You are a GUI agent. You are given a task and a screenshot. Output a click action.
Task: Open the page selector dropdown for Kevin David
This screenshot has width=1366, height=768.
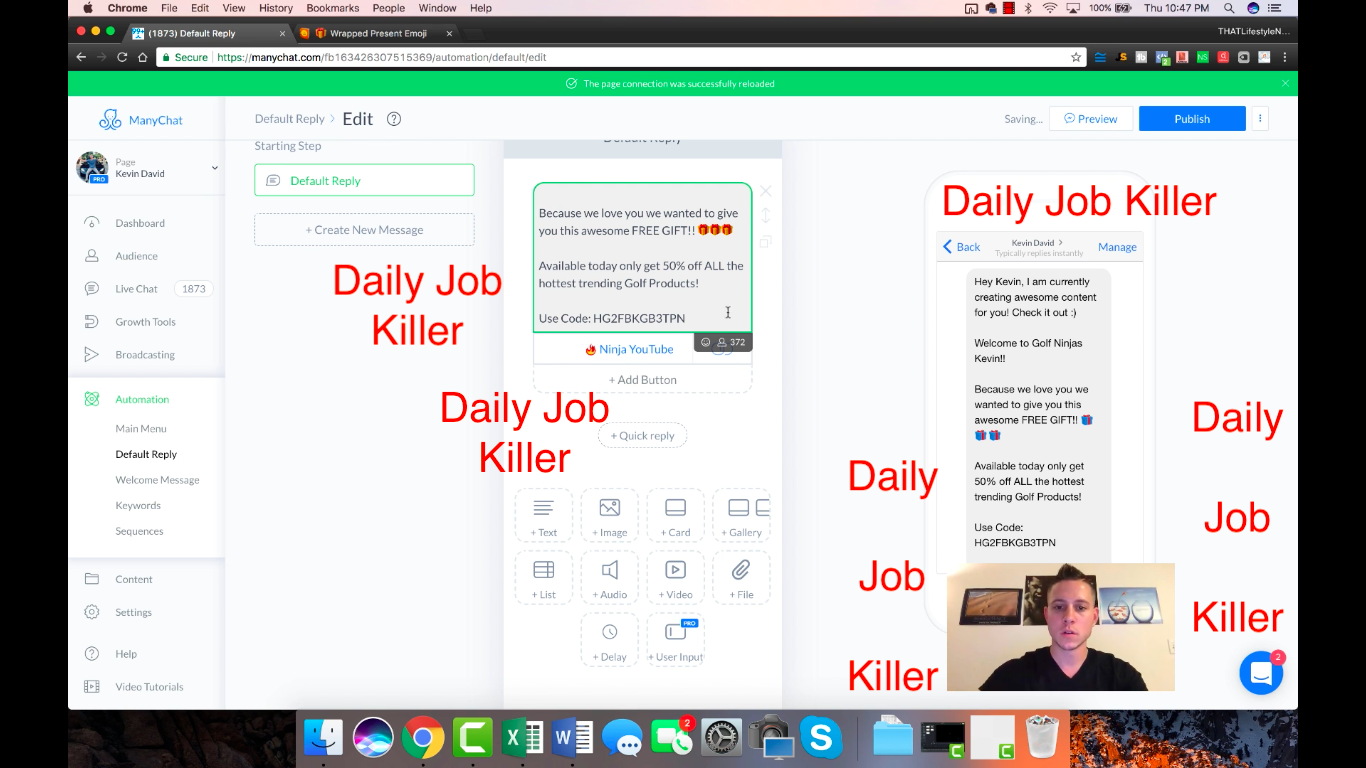(214, 168)
